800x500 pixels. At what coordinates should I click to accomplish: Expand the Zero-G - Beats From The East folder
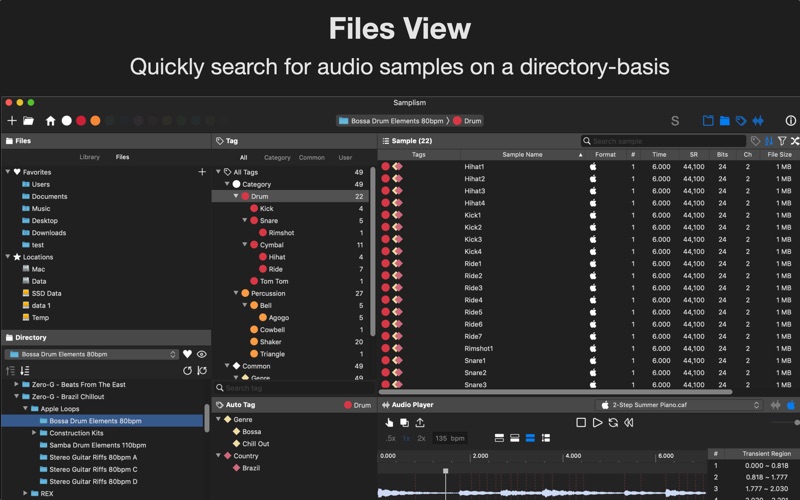point(16,384)
